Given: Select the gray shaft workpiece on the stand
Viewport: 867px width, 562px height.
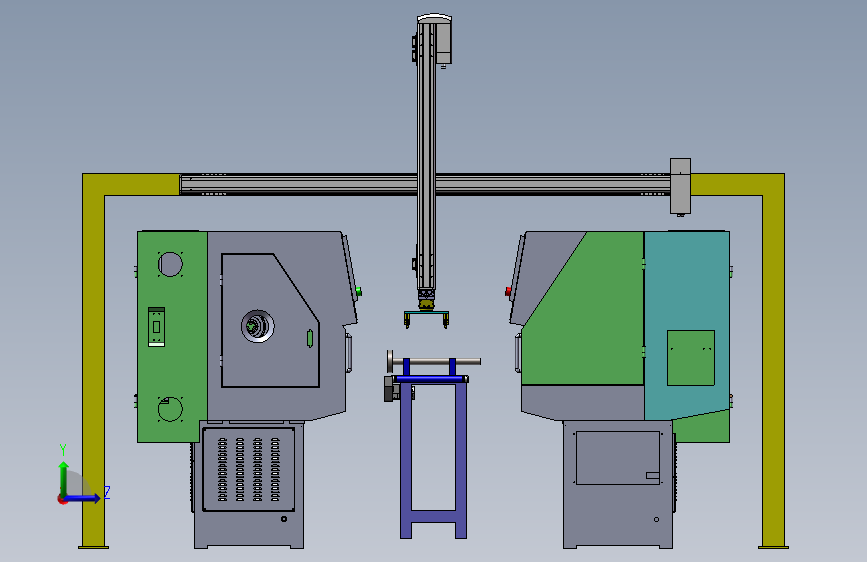Looking at the screenshot, I should (434, 361).
